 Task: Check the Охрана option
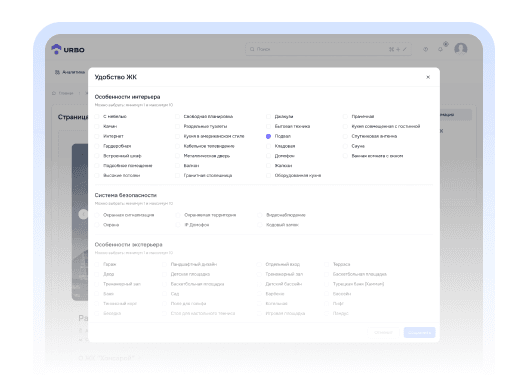click(97, 225)
